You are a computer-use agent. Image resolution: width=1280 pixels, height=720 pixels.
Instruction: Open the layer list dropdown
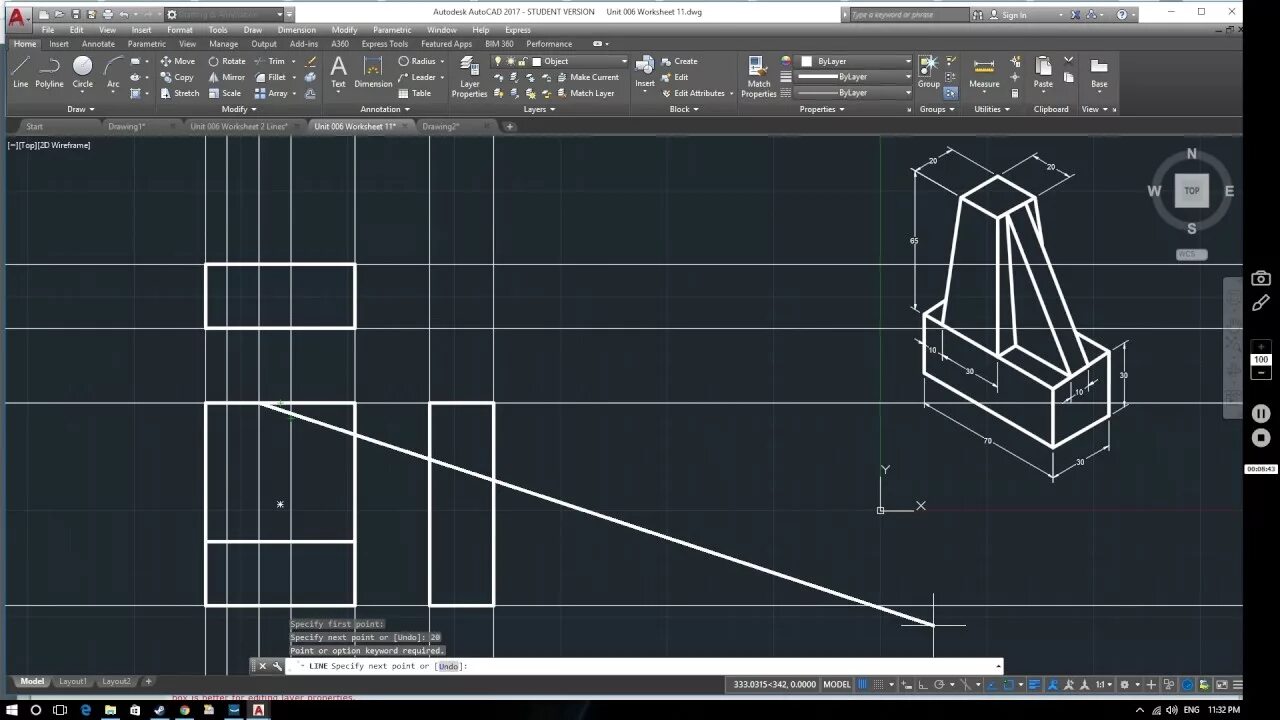[624, 61]
